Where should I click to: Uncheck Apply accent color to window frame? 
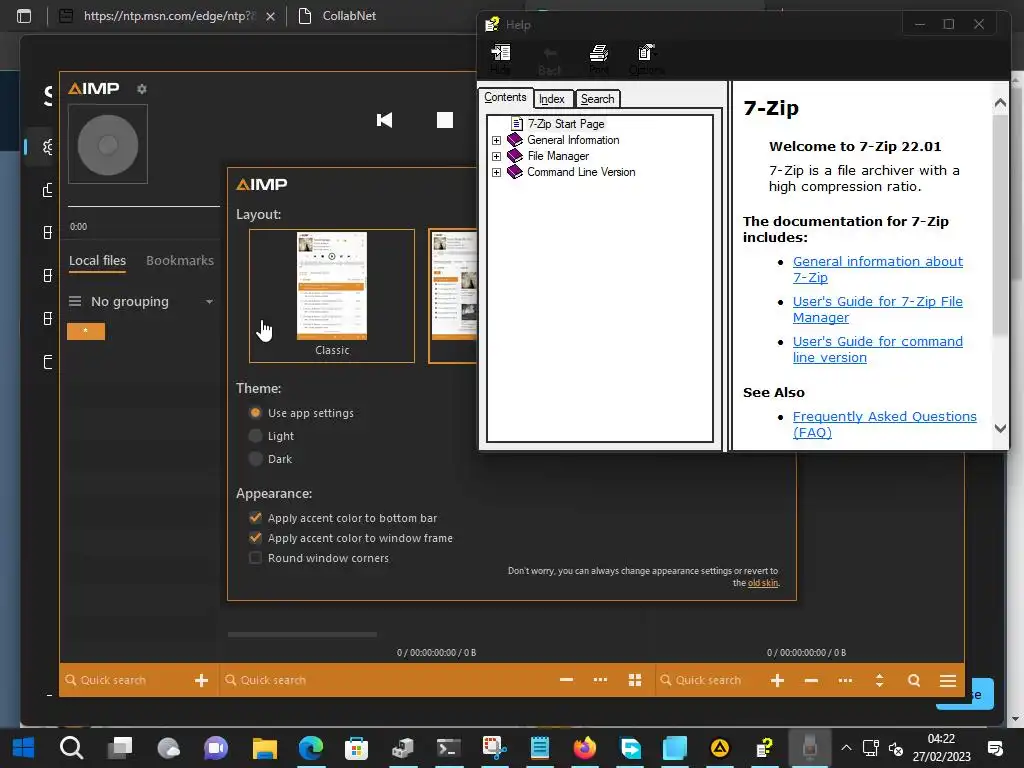[255, 538]
